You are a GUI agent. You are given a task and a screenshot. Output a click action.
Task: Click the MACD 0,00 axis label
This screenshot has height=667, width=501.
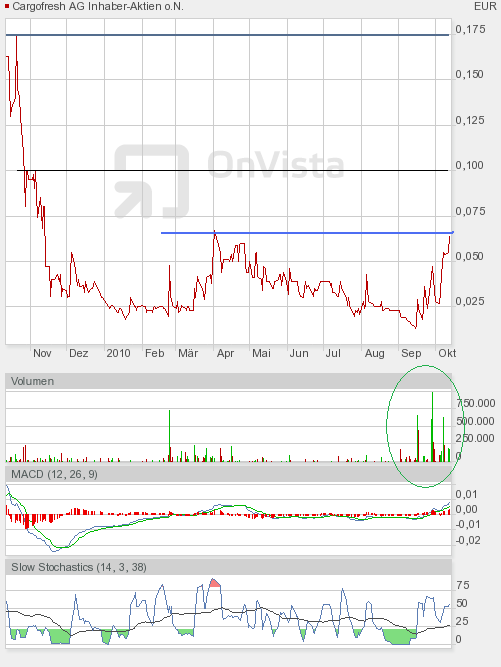(467, 509)
